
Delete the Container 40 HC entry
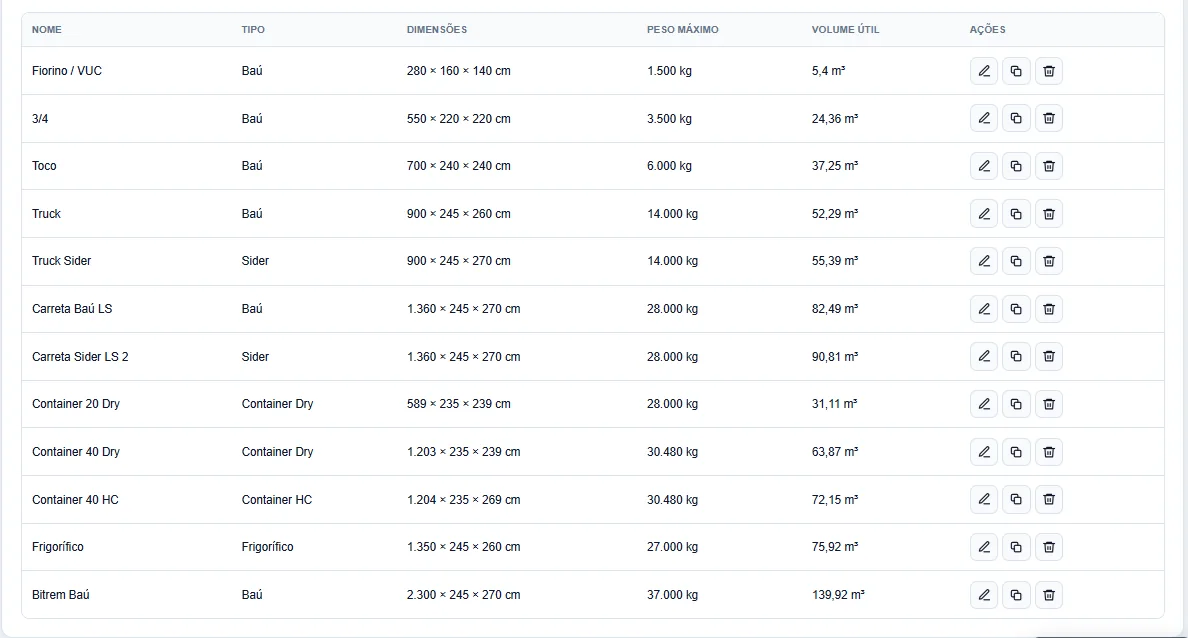(1049, 499)
